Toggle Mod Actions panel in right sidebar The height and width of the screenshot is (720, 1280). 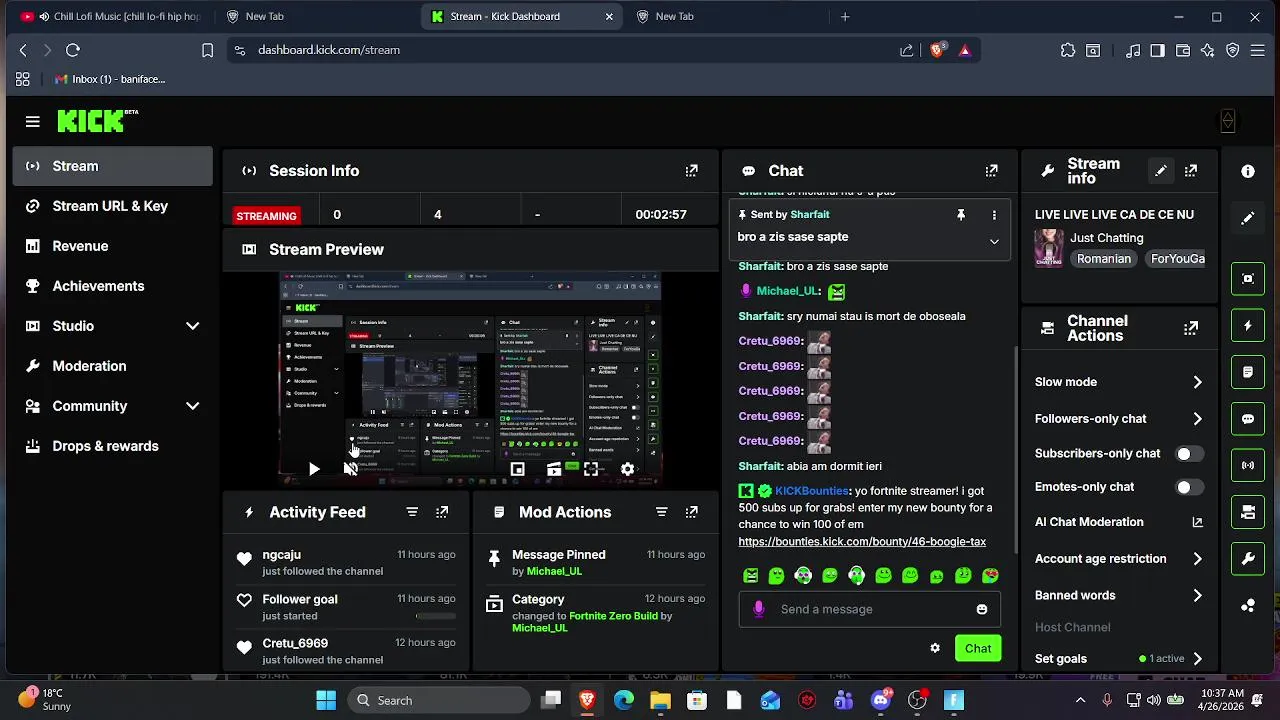(x=1248, y=372)
